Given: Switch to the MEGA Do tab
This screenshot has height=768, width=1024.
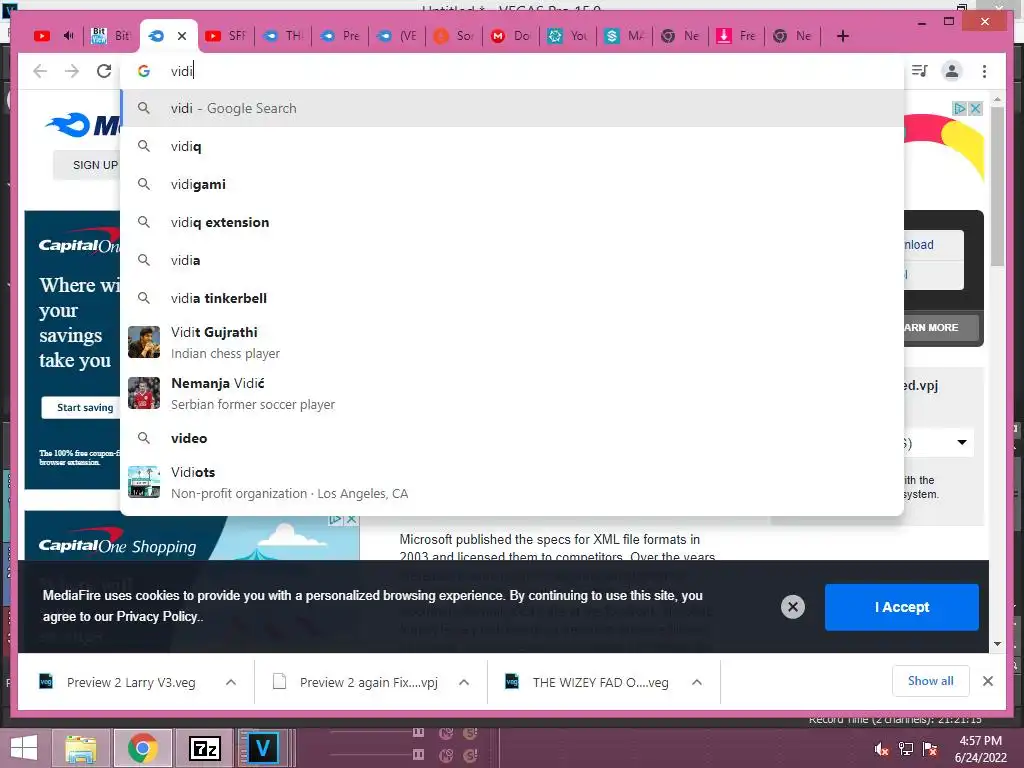Looking at the screenshot, I should 511,36.
